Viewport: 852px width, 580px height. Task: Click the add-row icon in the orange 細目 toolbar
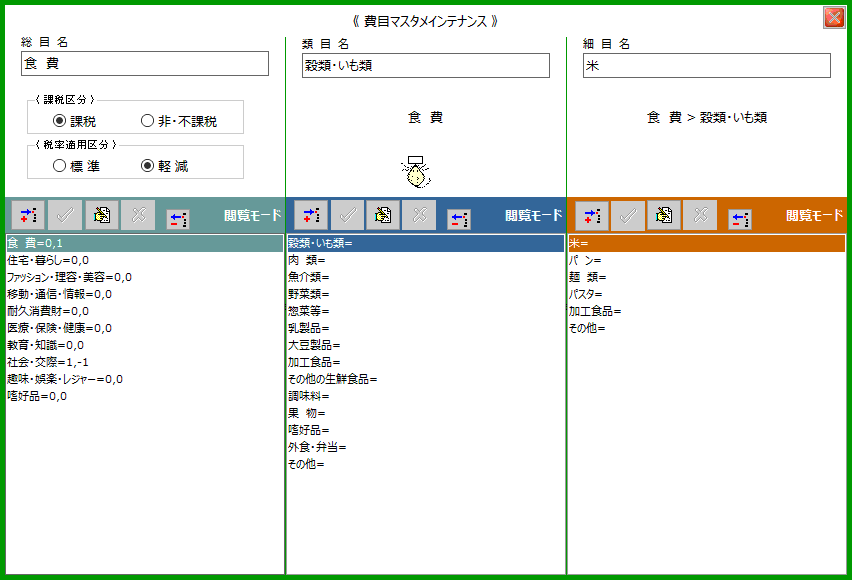[x=592, y=216]
